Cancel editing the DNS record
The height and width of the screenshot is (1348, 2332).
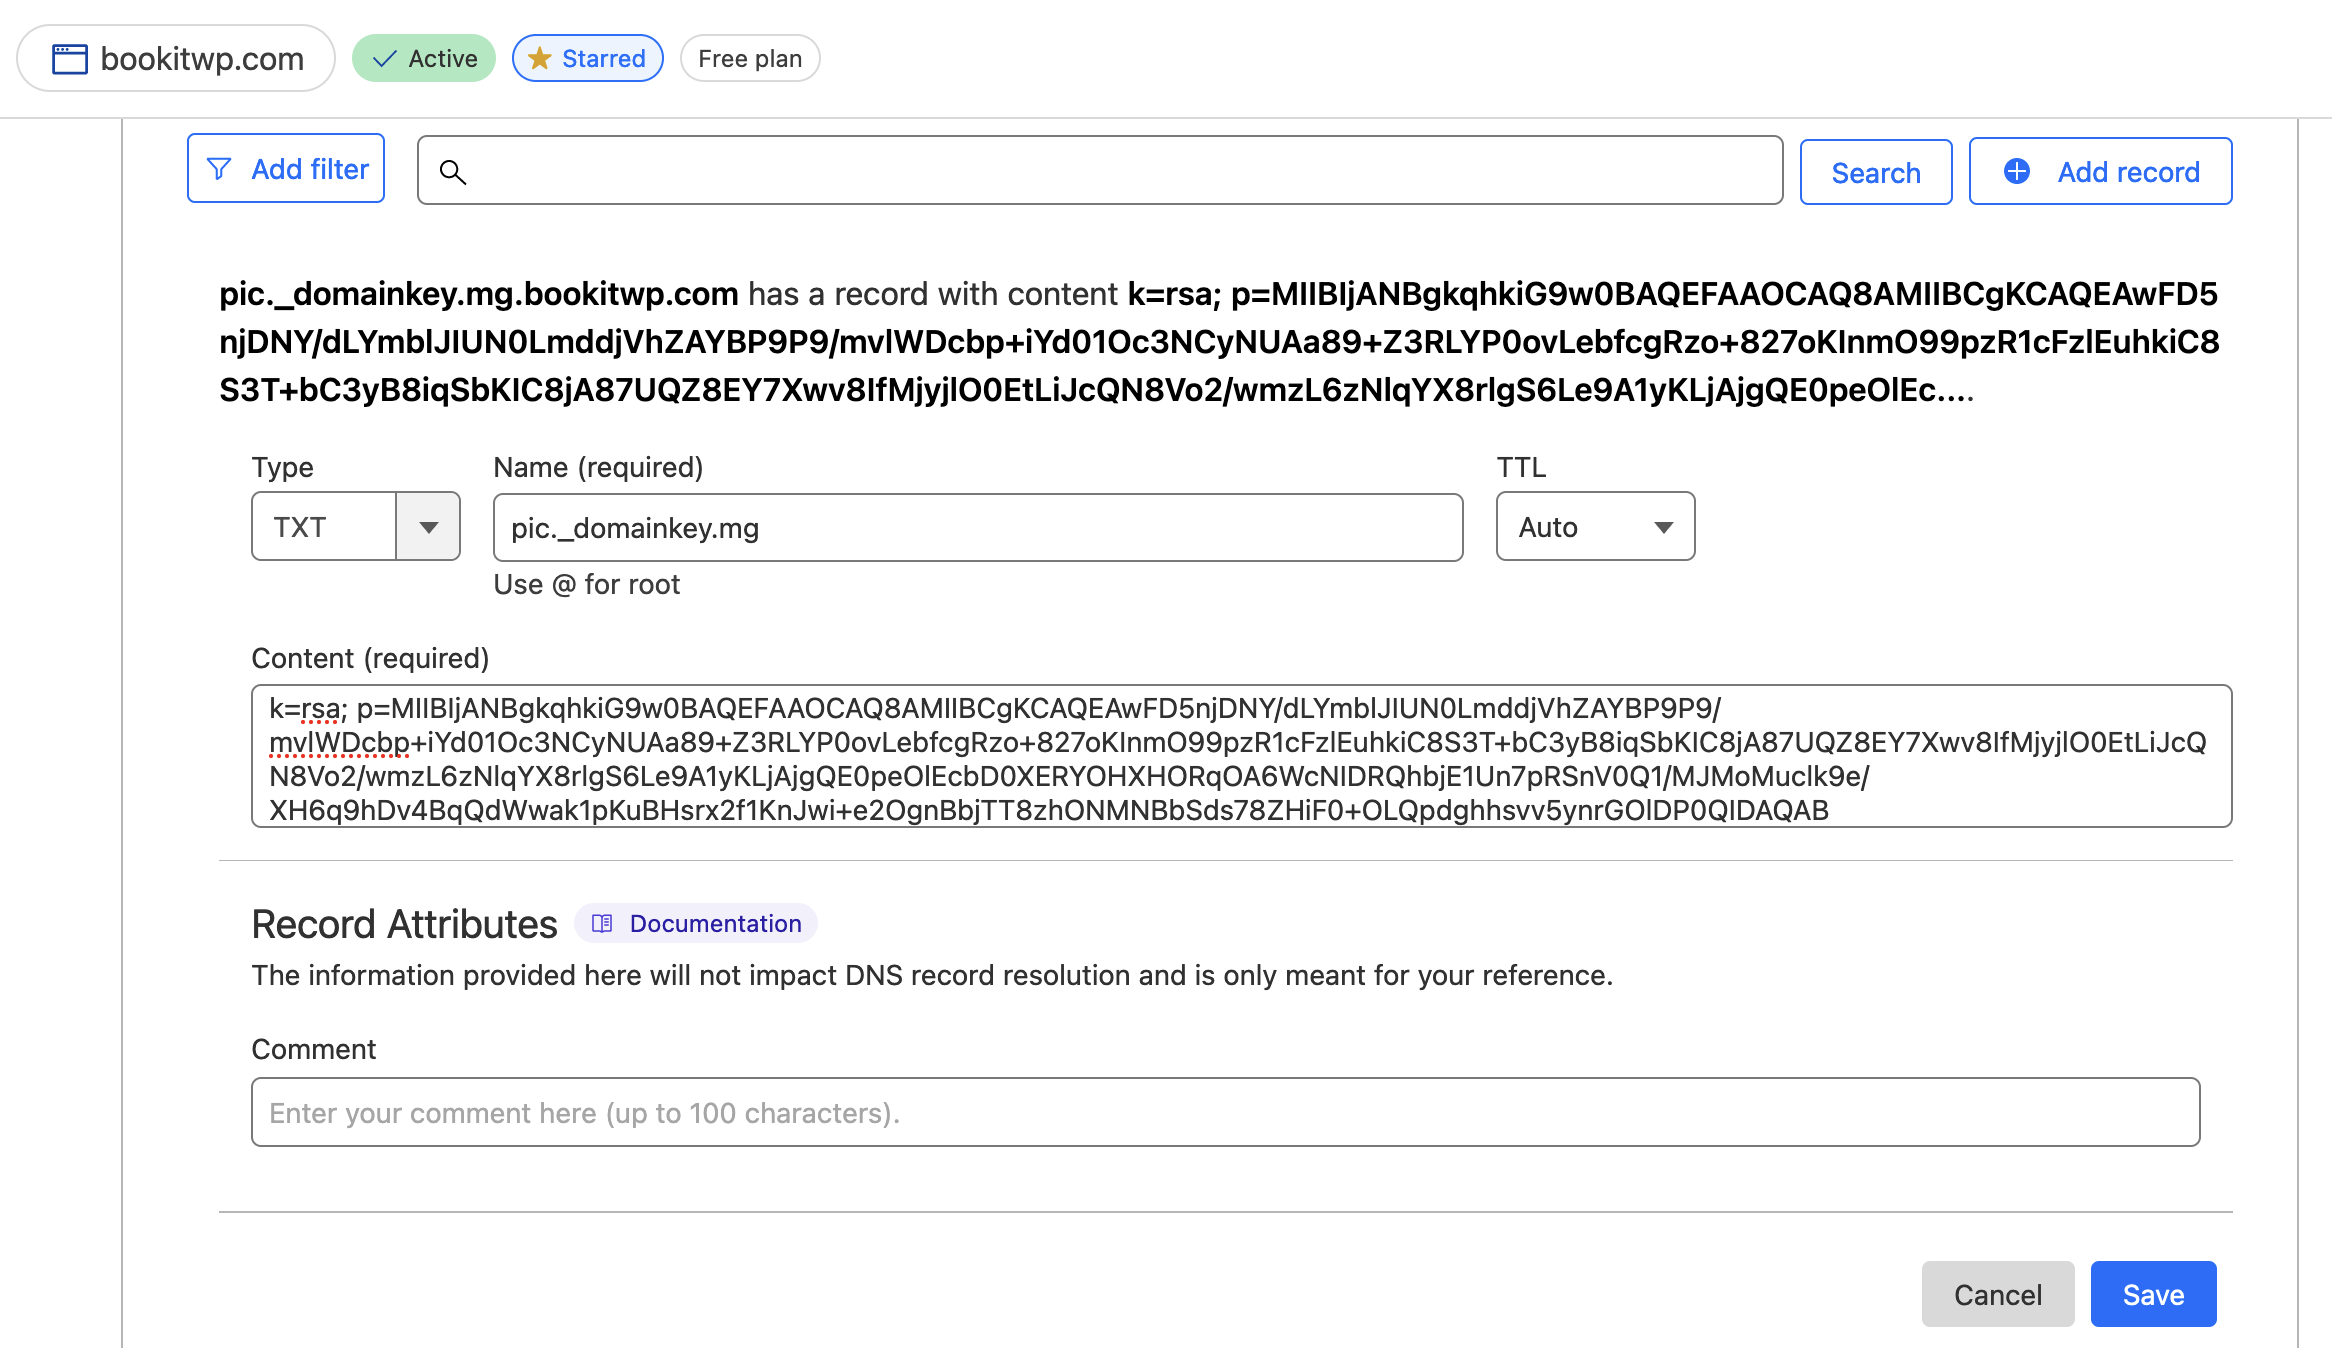click(1997, 1294)
